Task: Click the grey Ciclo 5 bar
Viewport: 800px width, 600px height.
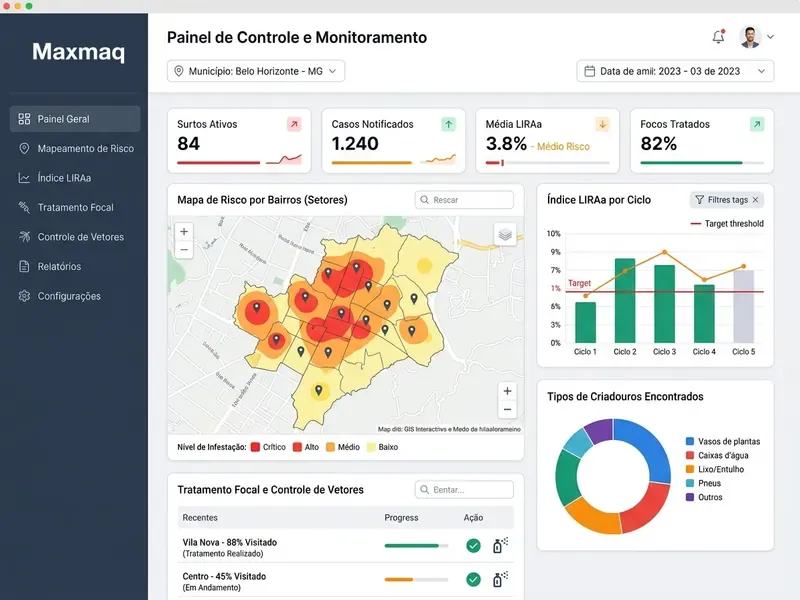Action: tap(743, 306)
